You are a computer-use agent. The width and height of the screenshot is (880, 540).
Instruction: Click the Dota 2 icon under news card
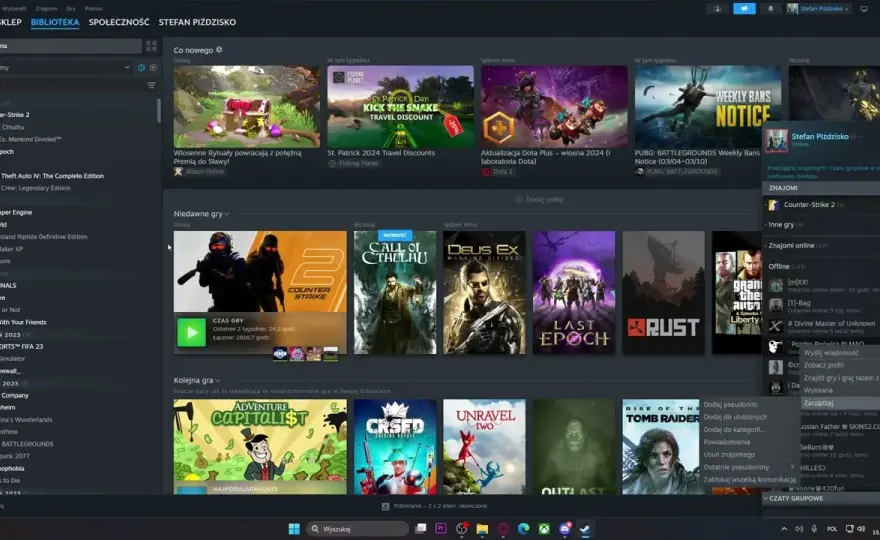pos(486,172)
